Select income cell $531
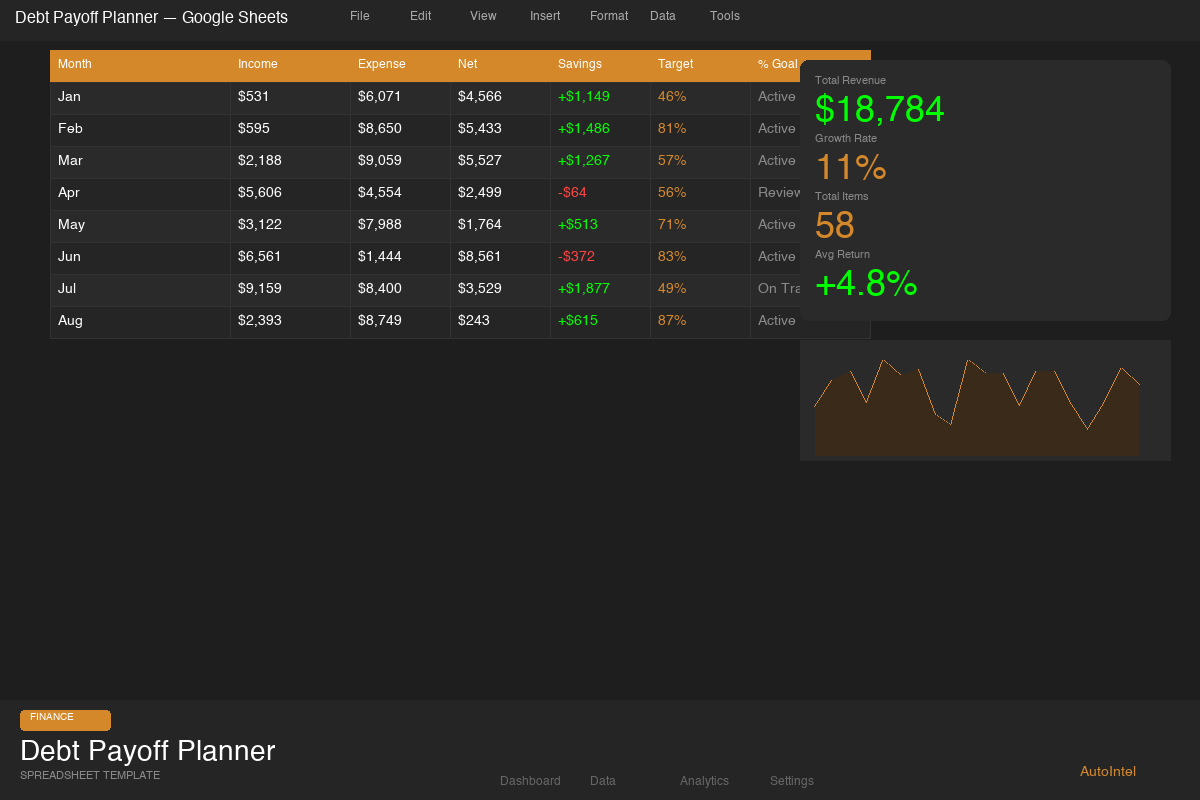 coord(290,98)
